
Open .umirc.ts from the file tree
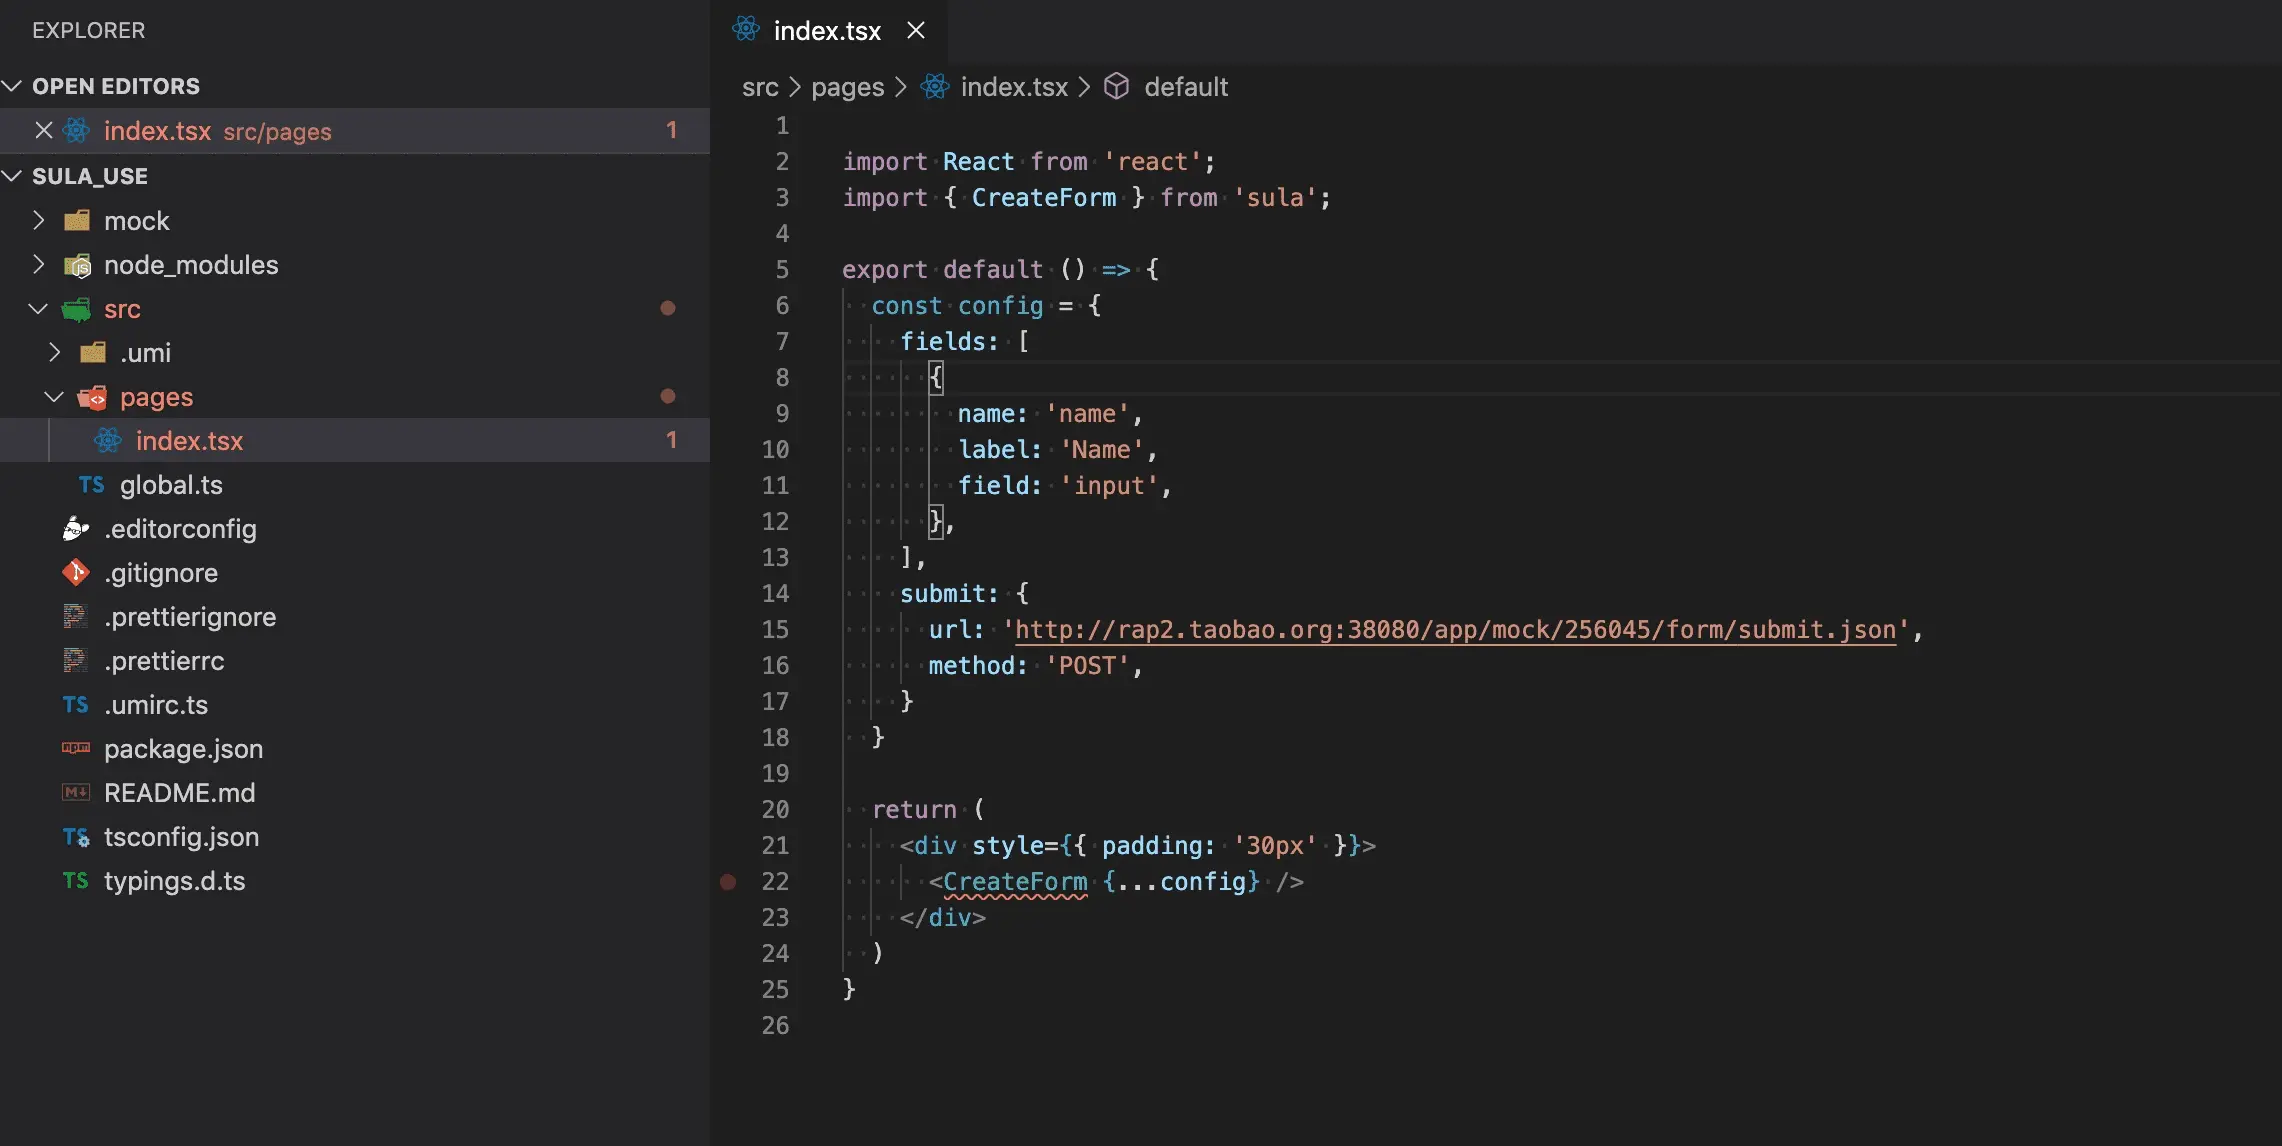pos(156,705)
